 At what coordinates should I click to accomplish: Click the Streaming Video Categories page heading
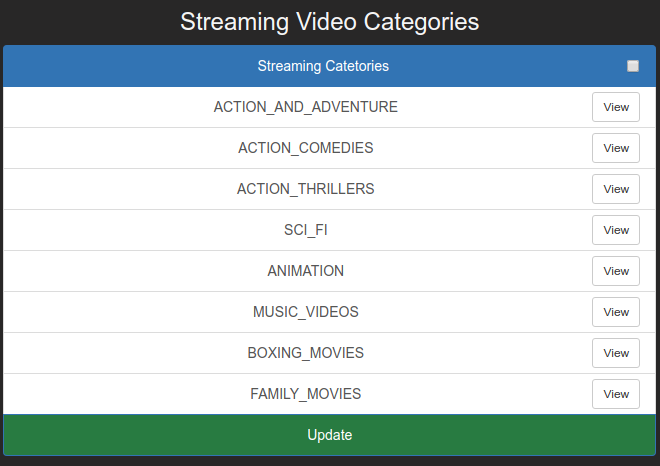[x=330, y=22]
